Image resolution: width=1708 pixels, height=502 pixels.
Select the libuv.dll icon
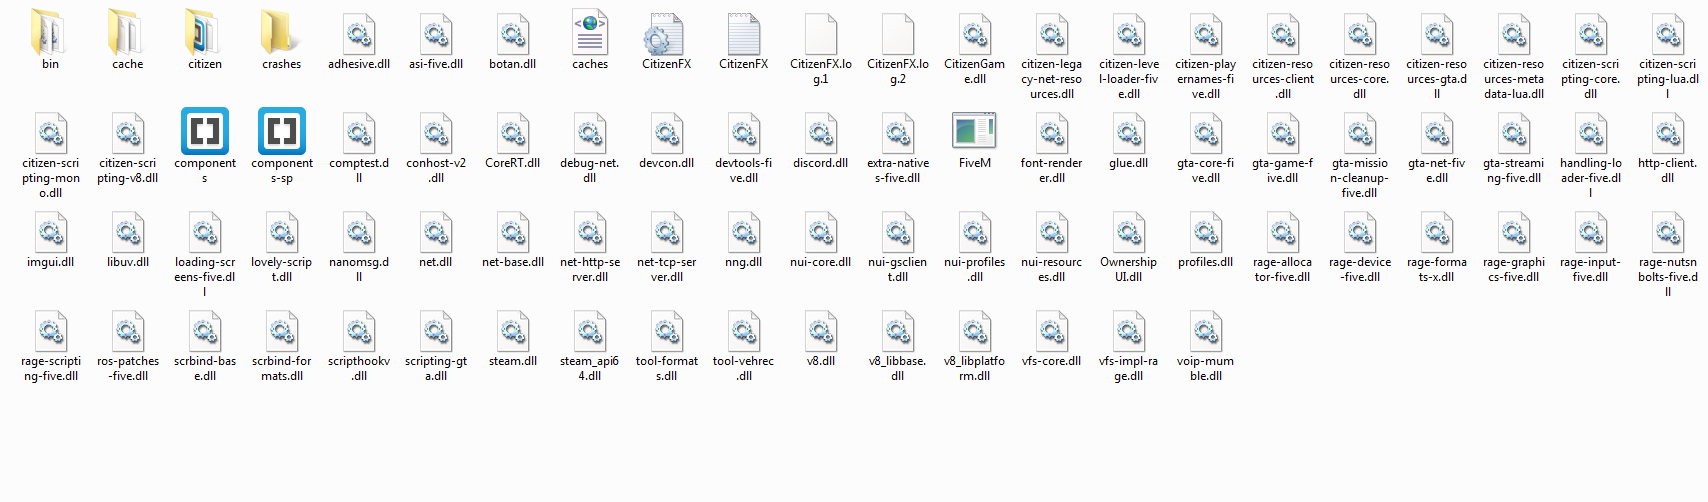pos(127,231)
